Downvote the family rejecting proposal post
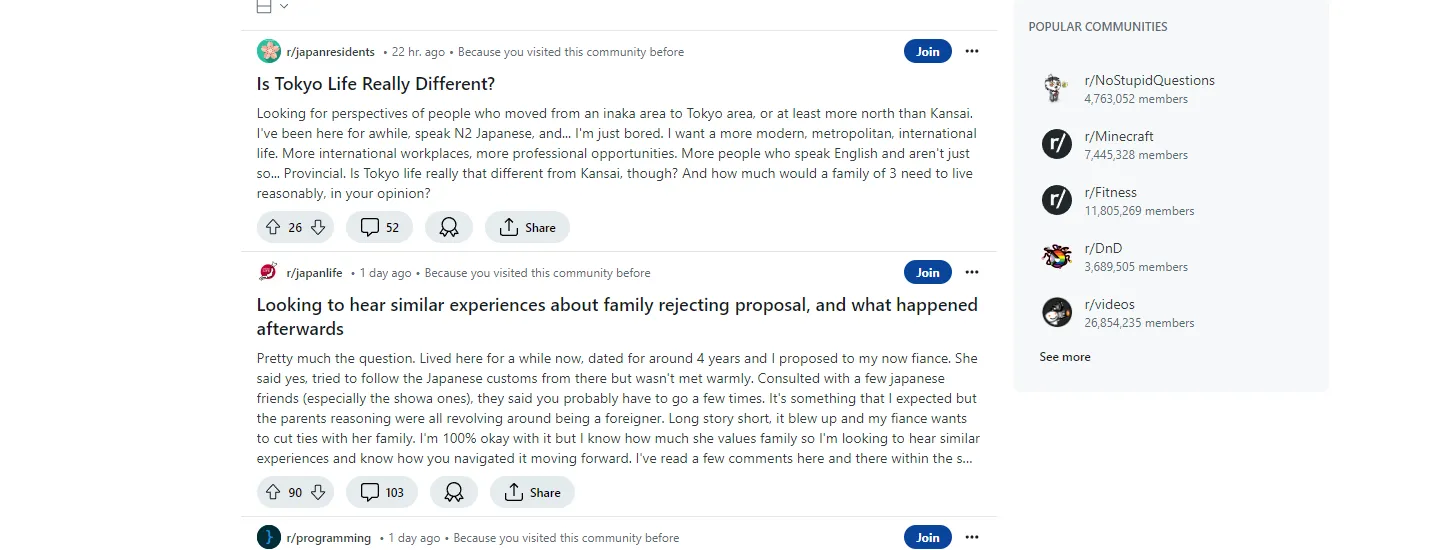This screenshot has width=1444, height=550. pos(318,492)
